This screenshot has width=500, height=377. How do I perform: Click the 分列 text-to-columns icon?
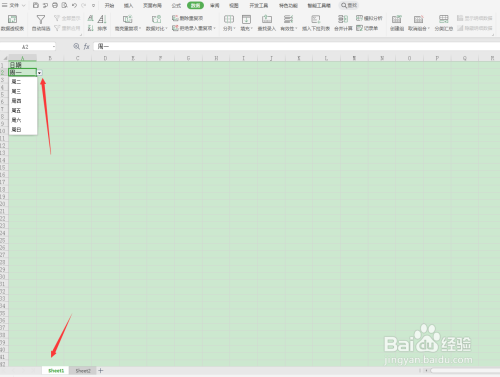[x=229, y=19]
